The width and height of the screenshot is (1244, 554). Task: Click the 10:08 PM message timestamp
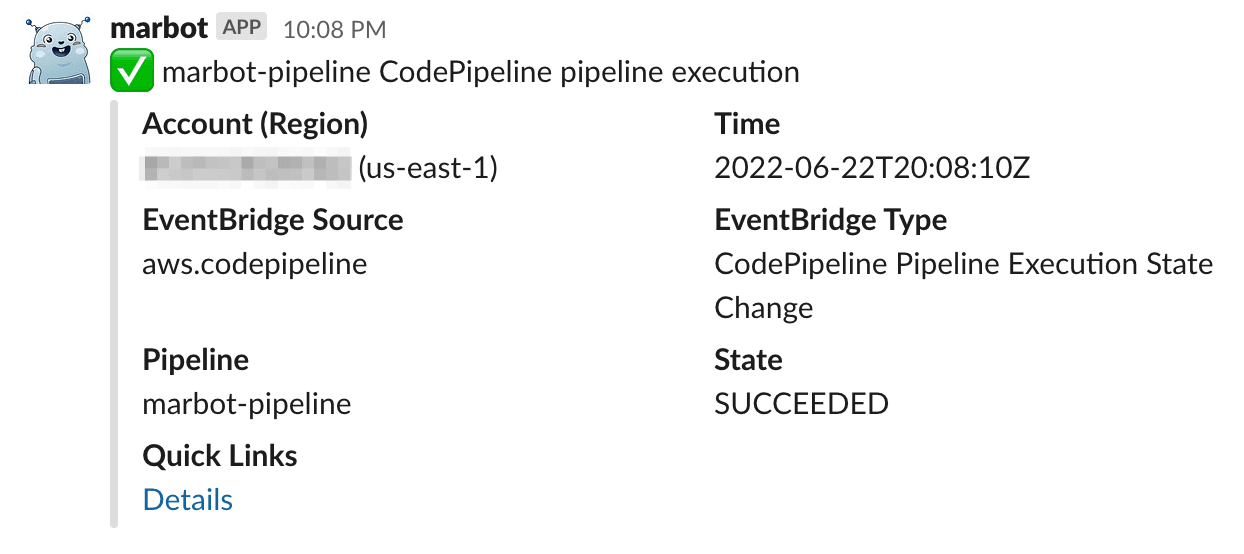[335, 30]
